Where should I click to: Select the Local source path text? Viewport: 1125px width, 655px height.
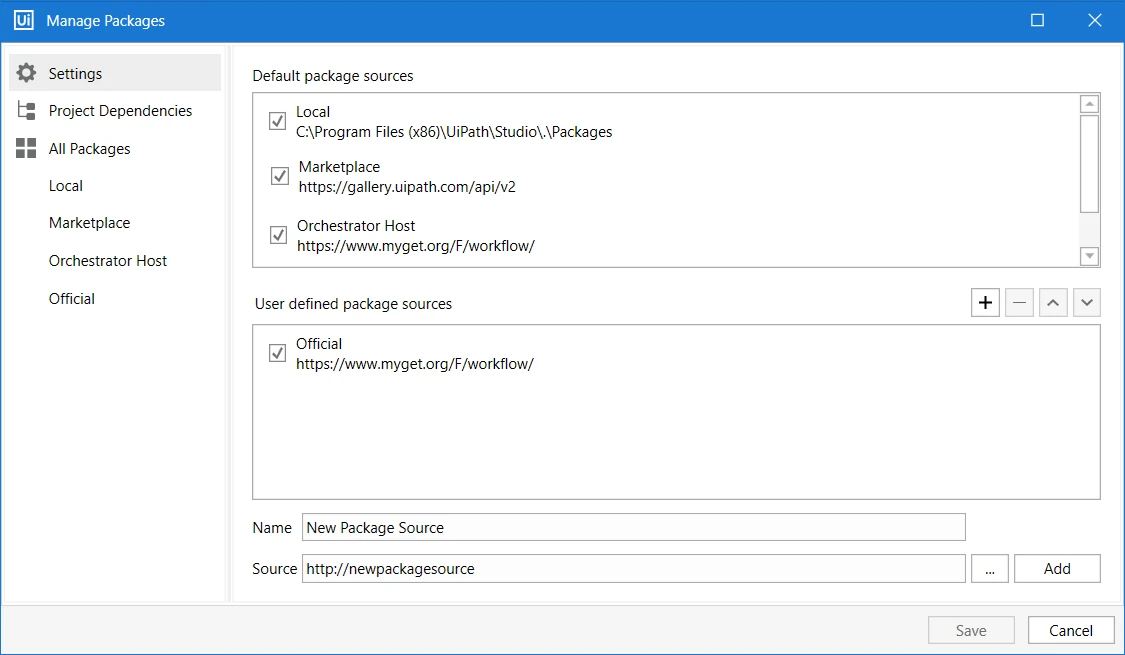pos(454,132)
